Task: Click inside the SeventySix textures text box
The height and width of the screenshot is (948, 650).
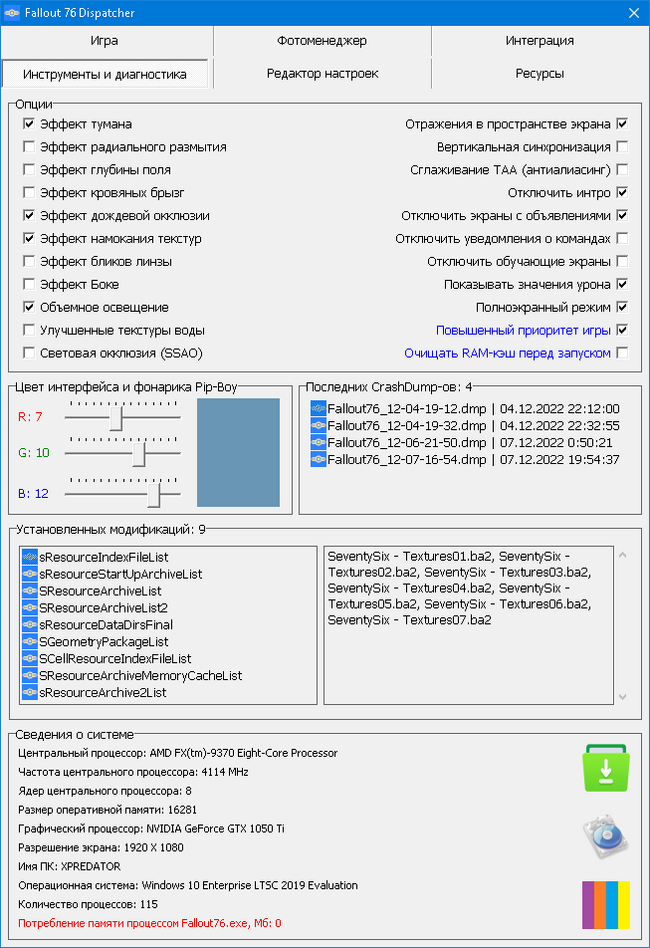Action: coord(469,626)
